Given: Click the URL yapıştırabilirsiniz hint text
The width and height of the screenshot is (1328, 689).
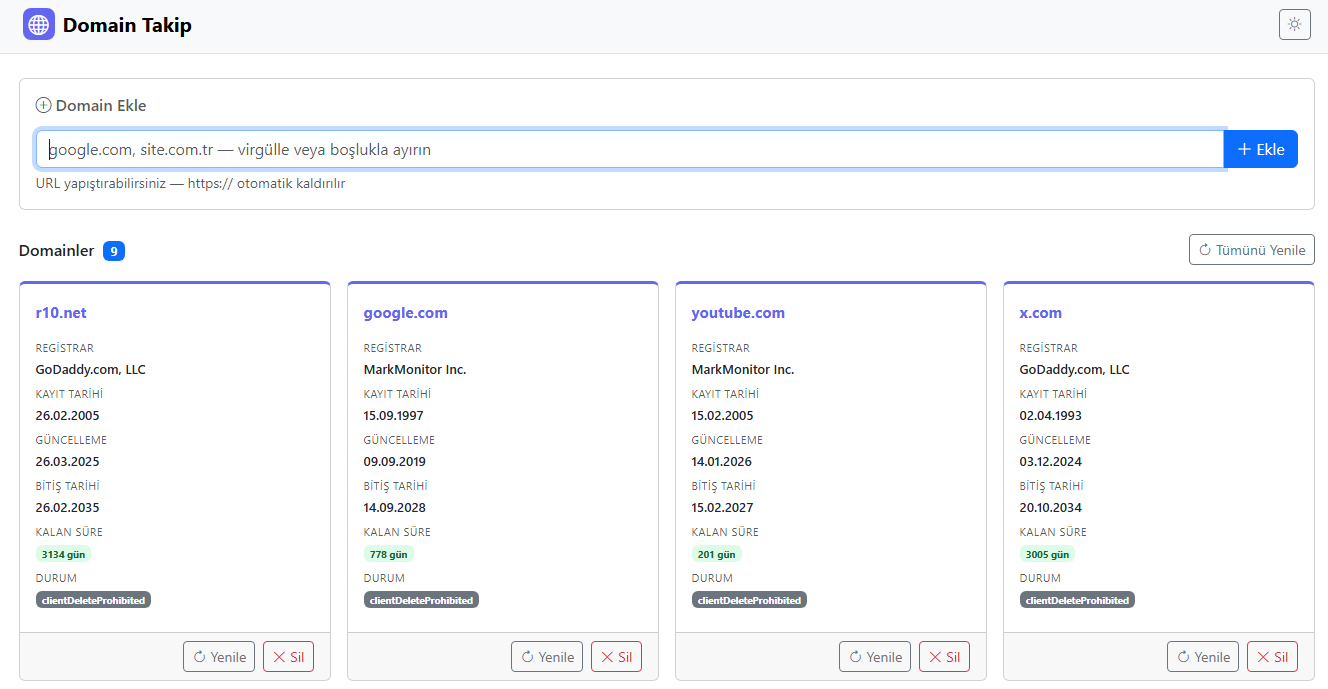Looking at the screenshot, I should [190, 184].
